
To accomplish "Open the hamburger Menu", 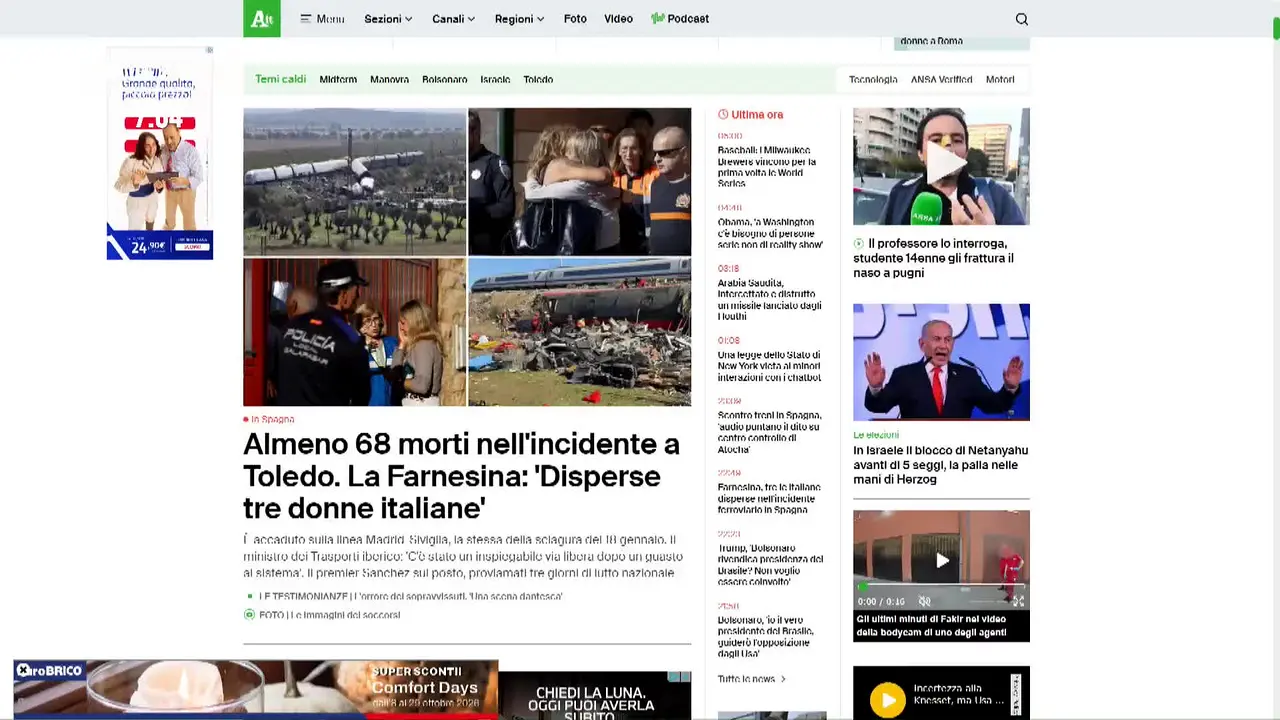I will 322,19.
